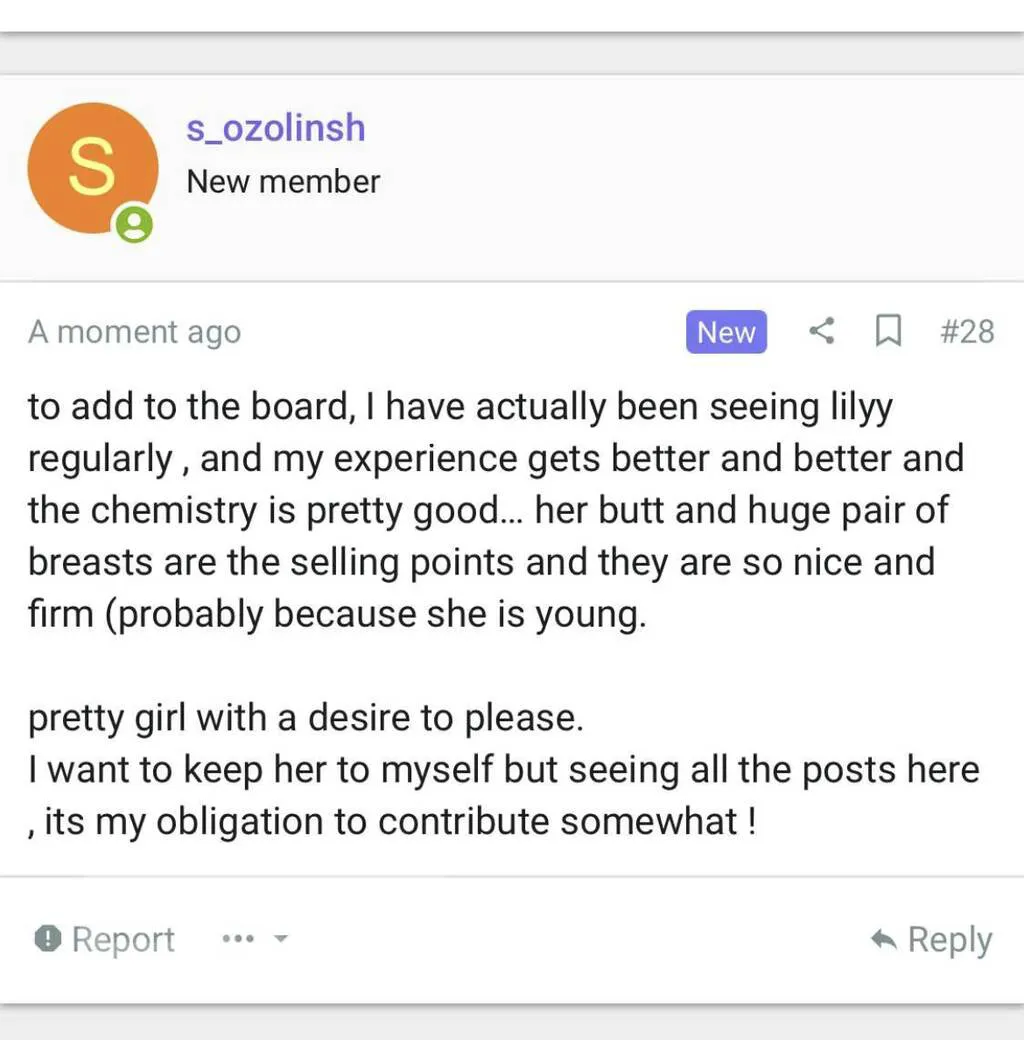Viewport: 1024px width, 1040px height.
Task: Bookmark this post with the bookmark icon
Action: (887, 331)
